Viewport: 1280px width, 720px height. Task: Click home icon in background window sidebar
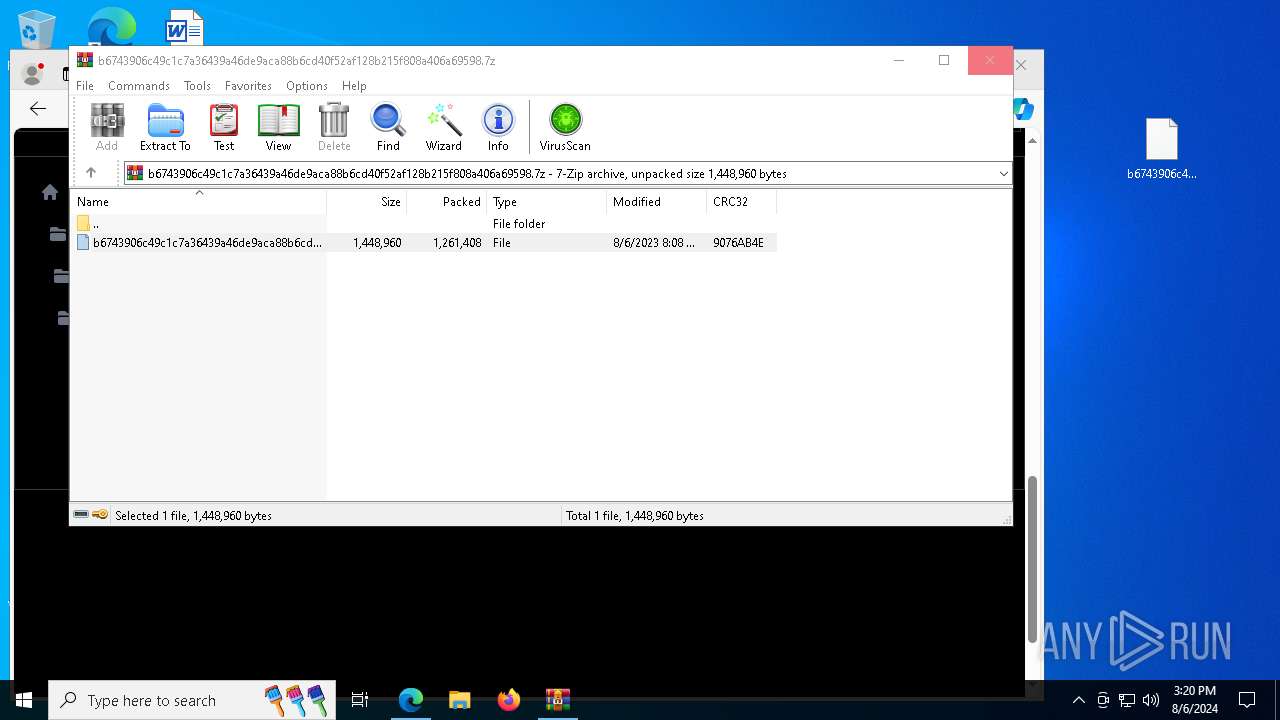tap(50, 192)
